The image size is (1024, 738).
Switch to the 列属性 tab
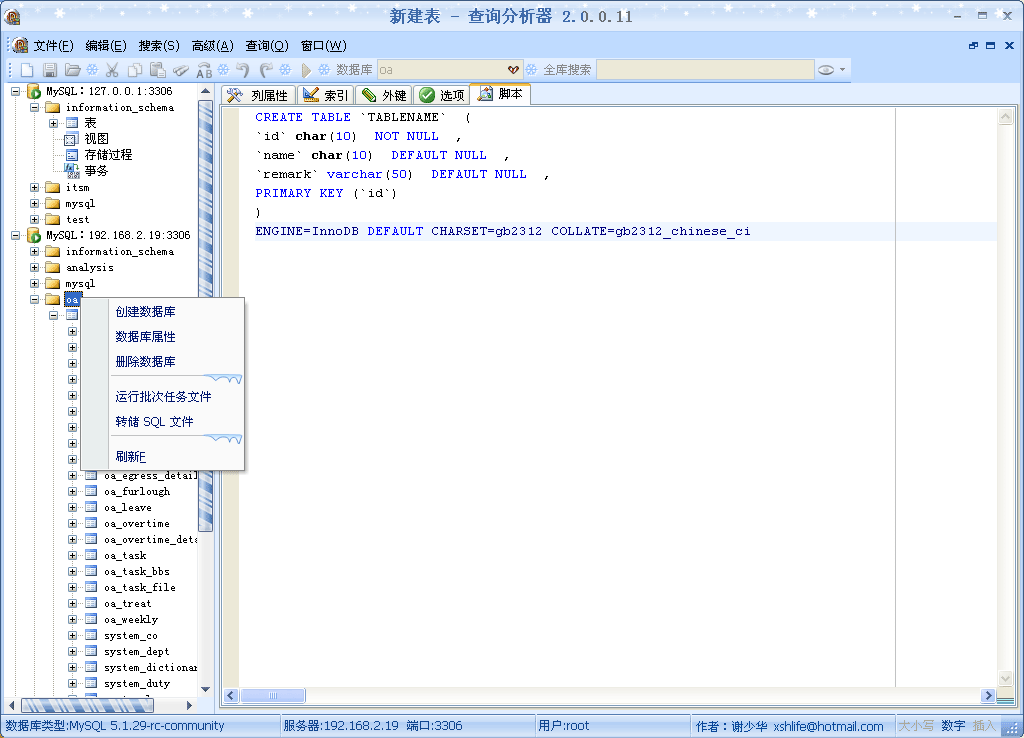tap(258, 95)
